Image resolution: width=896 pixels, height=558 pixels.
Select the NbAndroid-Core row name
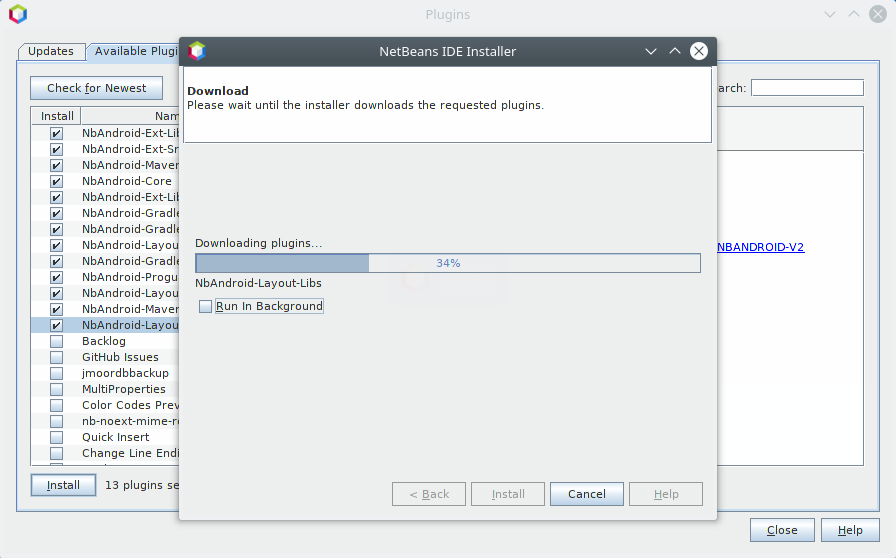click(x=126, y=181)
